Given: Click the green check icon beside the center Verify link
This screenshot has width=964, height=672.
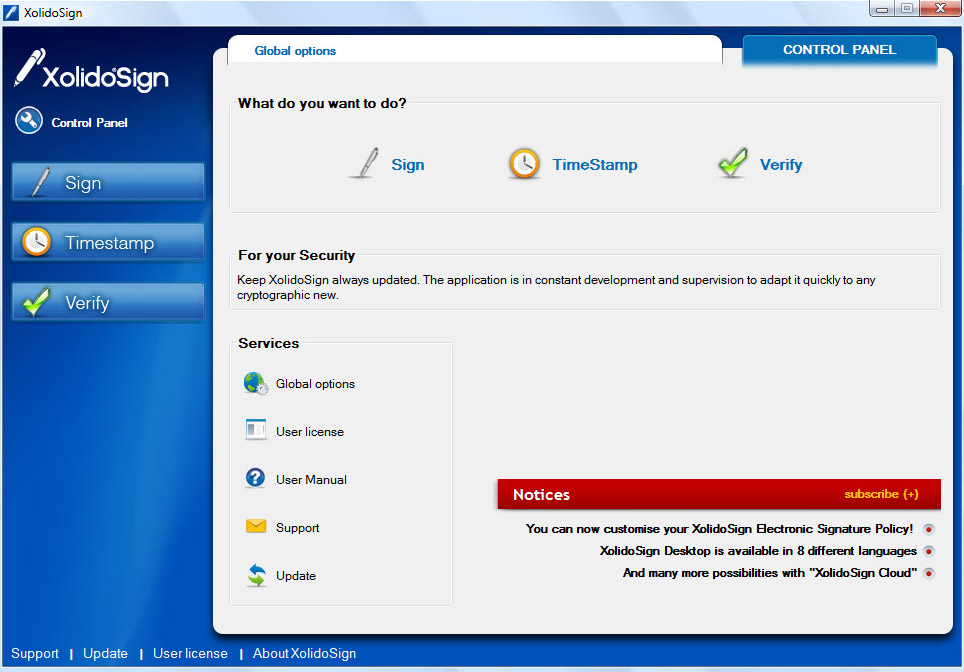Looking at the screenshot, I should pos(732,163).
